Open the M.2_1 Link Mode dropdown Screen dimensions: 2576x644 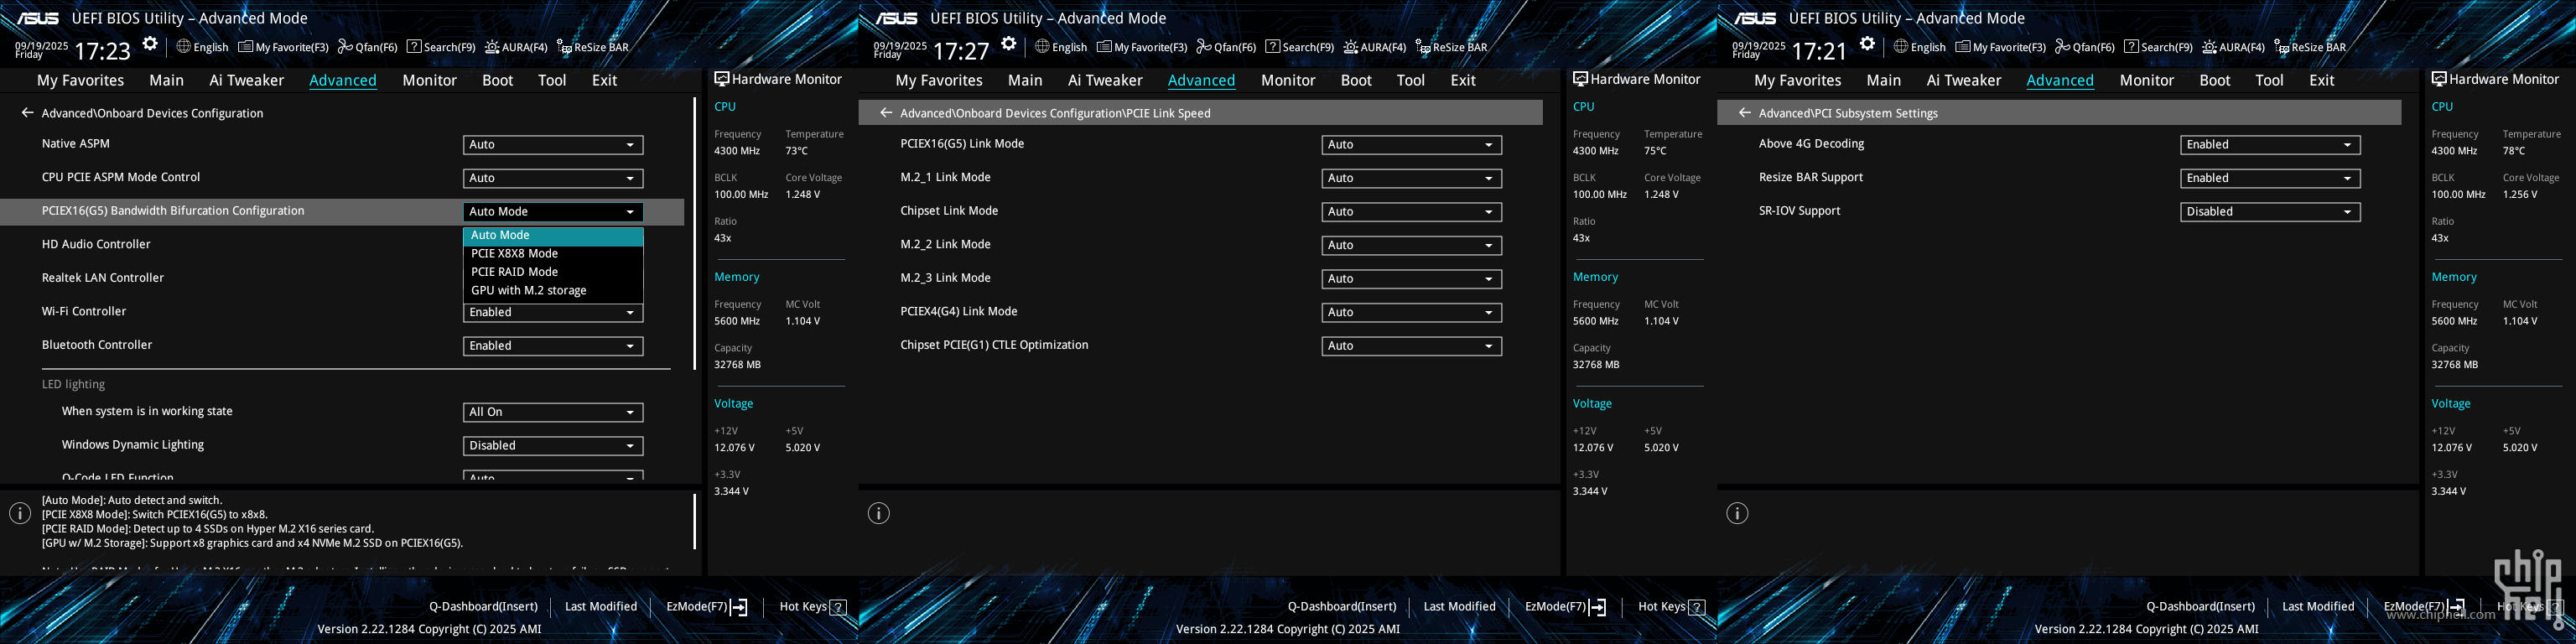pyautogui.click(x=1412, y=178)
